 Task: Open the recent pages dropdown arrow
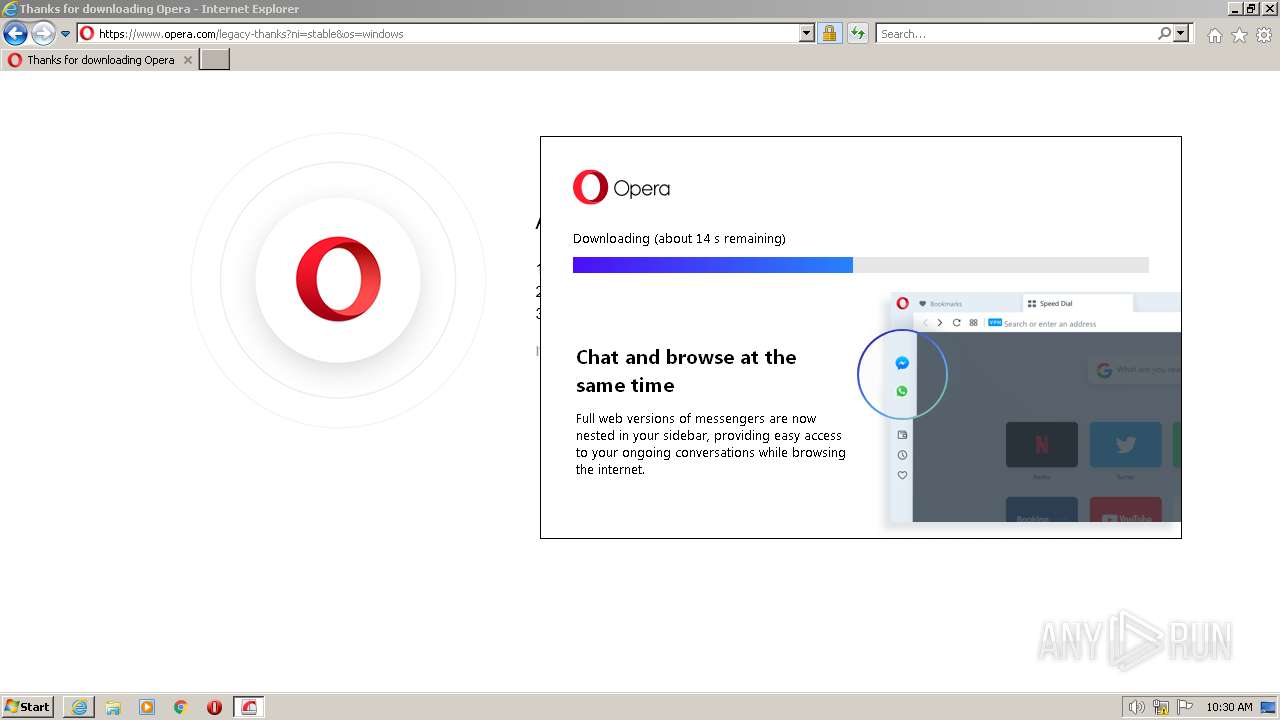tap(66, 34)
